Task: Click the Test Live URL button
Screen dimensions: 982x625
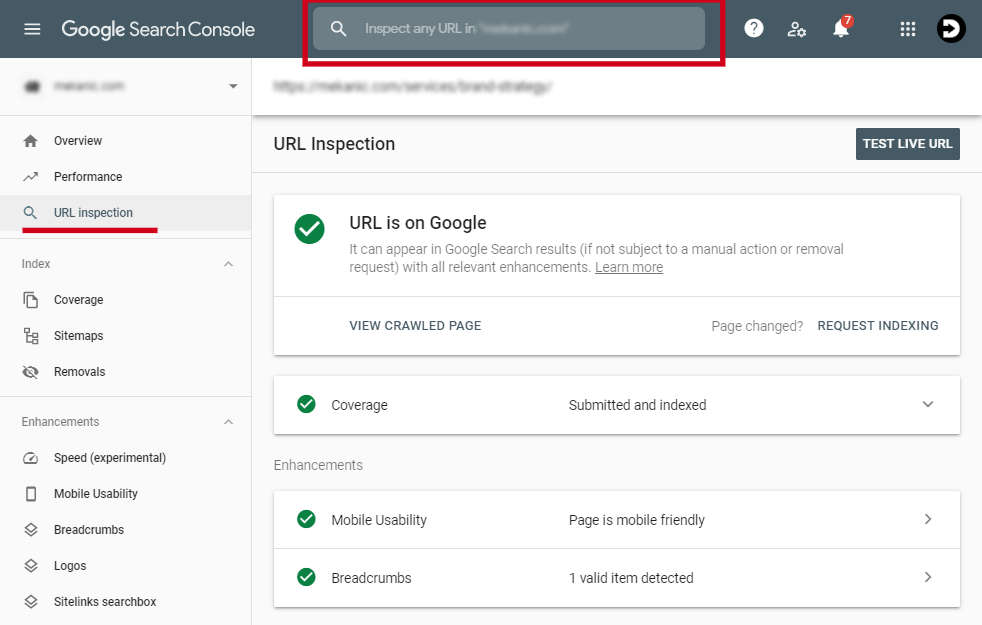Action: tap(907, 144)
